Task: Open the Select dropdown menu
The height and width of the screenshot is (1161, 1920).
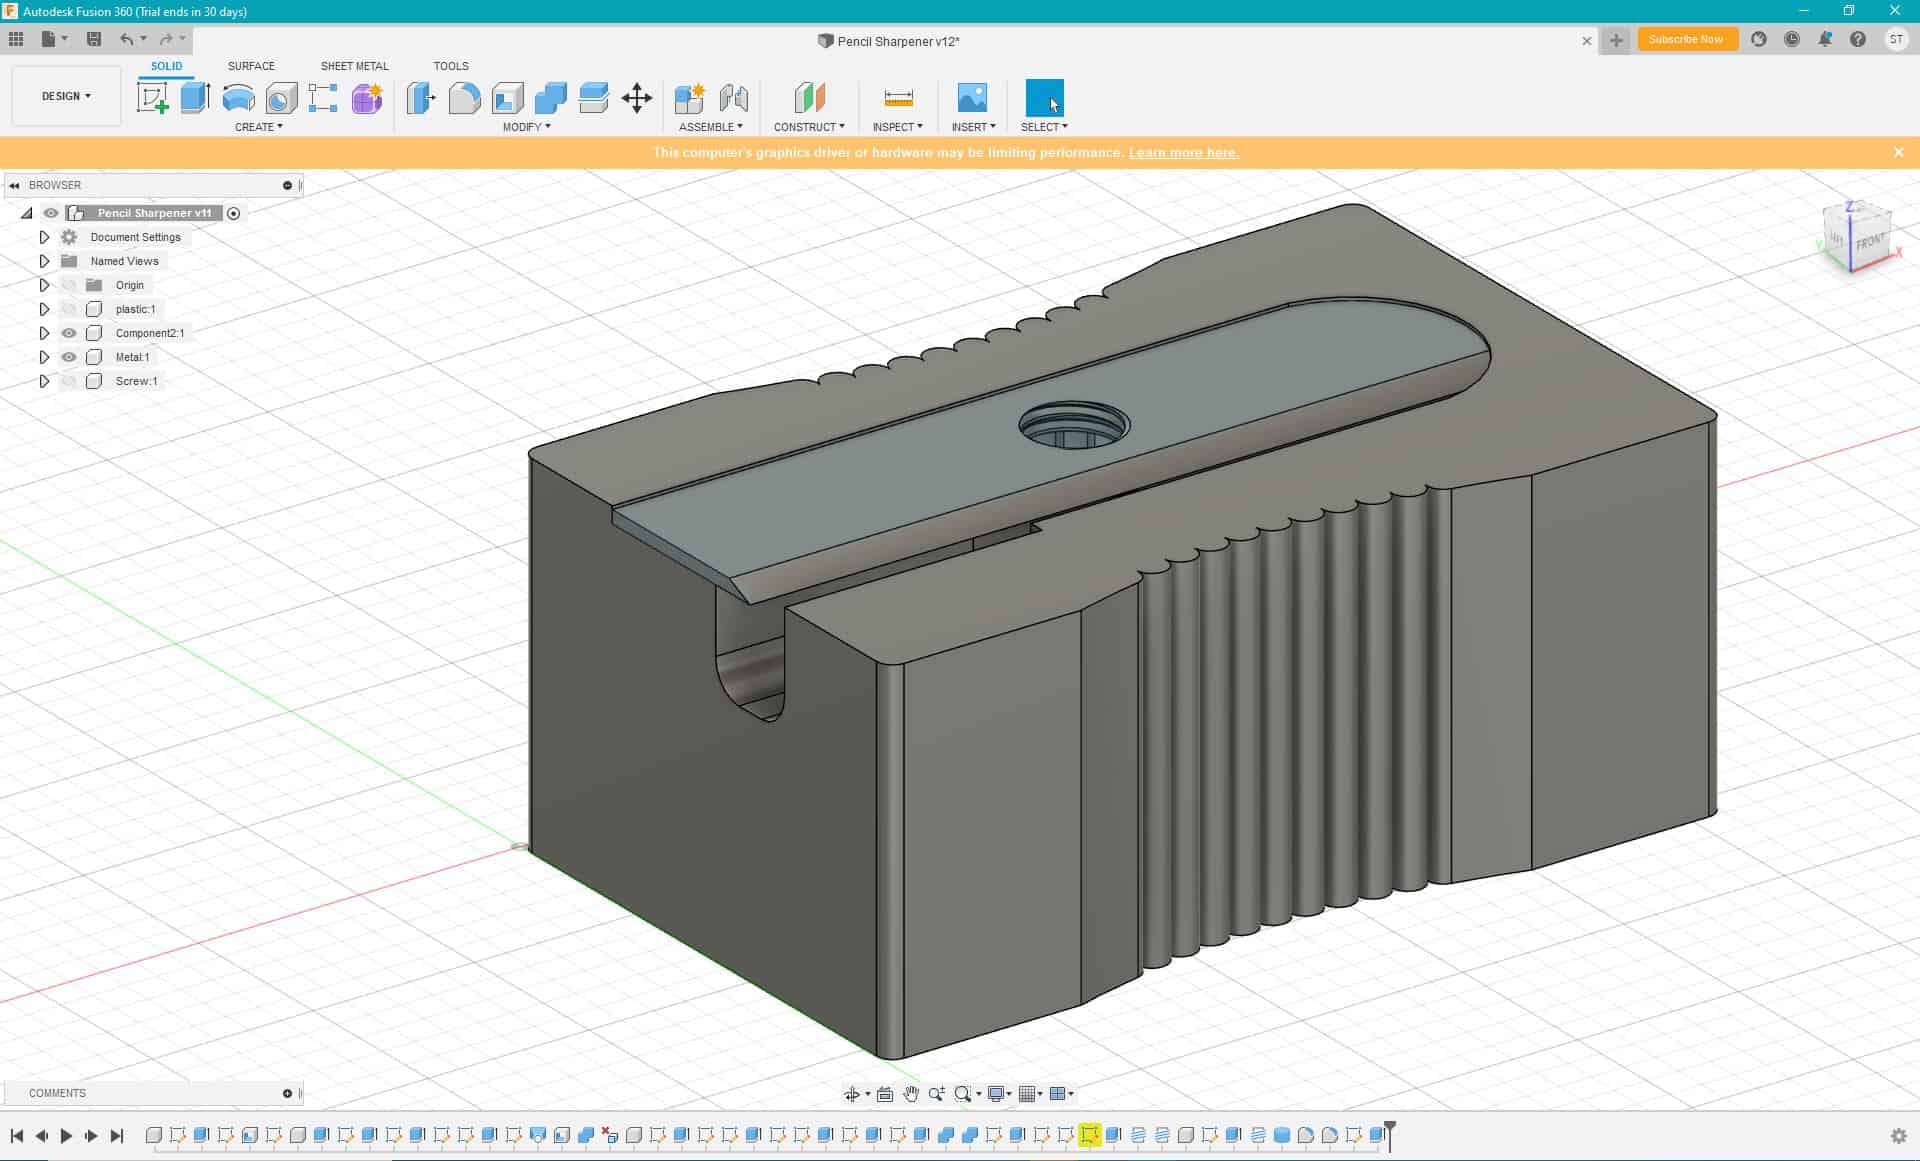Action: tap(1044, 127)
